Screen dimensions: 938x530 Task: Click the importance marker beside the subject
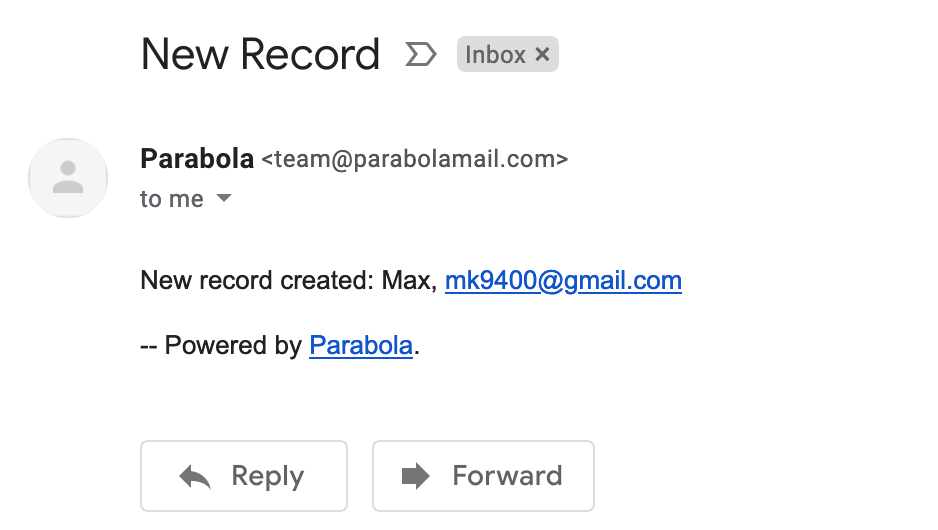420,55
